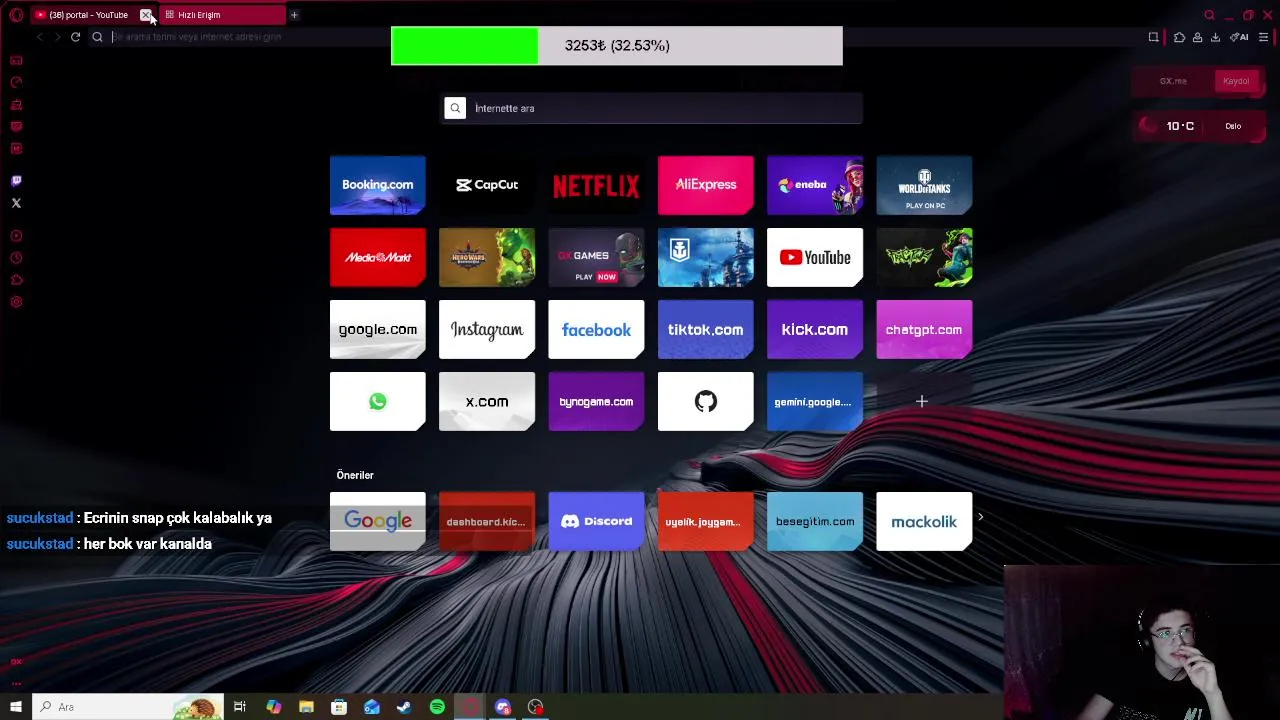Image resolution: width=1280 pixels, height=720 pixels.
Task: Open the AliExpress speed dial
Action: click(x=705, y=185)
